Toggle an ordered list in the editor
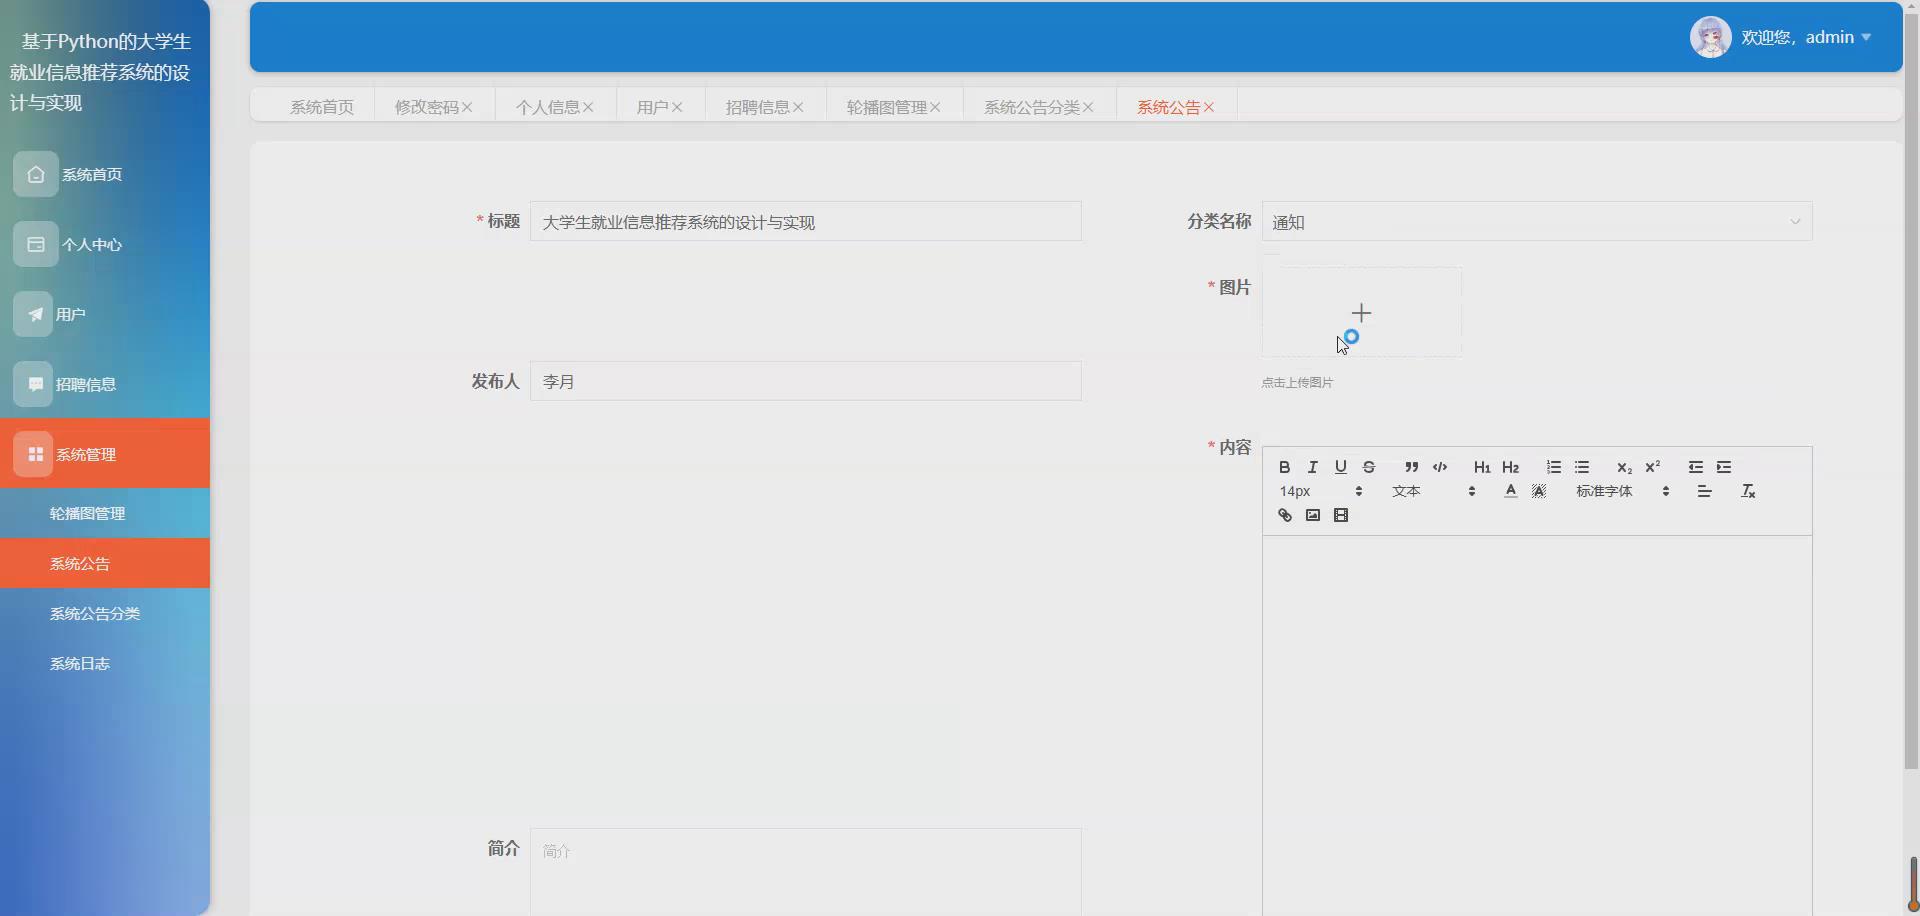 pyautogui.click(x=1553, y=467)
